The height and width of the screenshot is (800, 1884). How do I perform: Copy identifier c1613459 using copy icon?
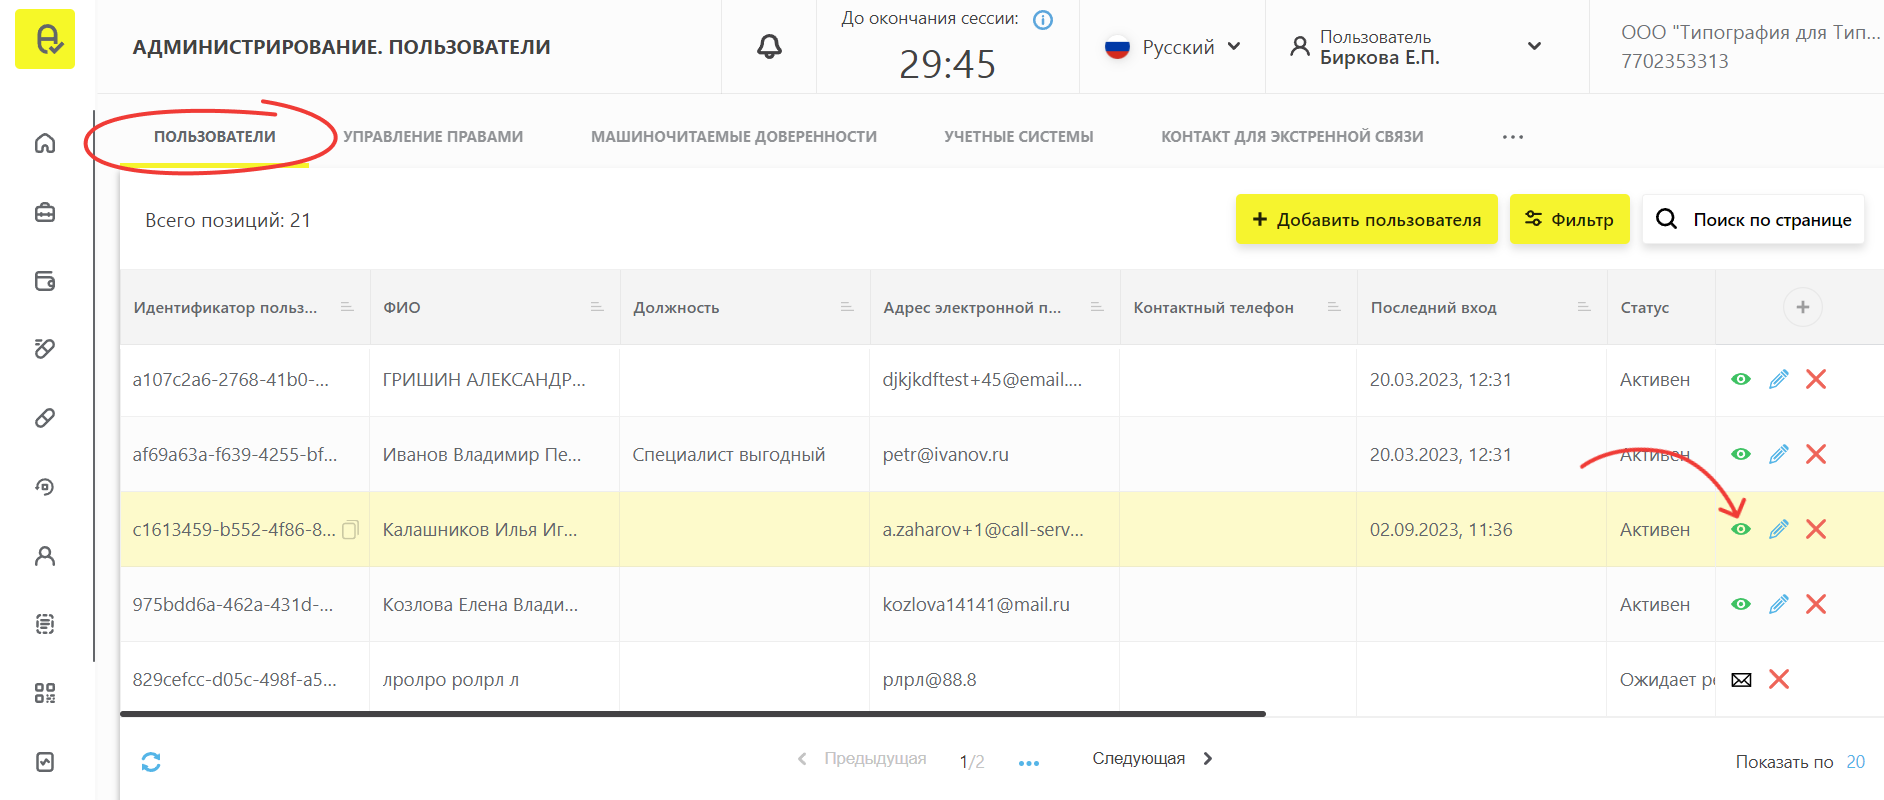(x=350, y=530)
